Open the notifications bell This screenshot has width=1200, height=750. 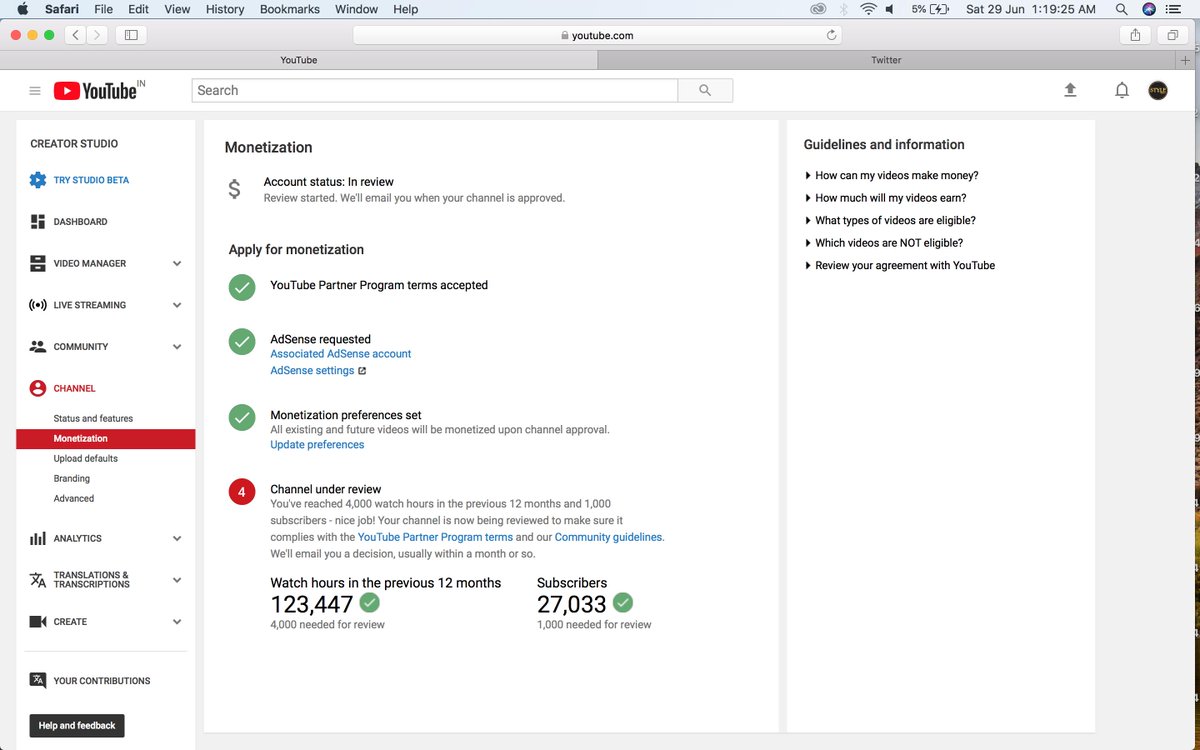(1122, 90)
